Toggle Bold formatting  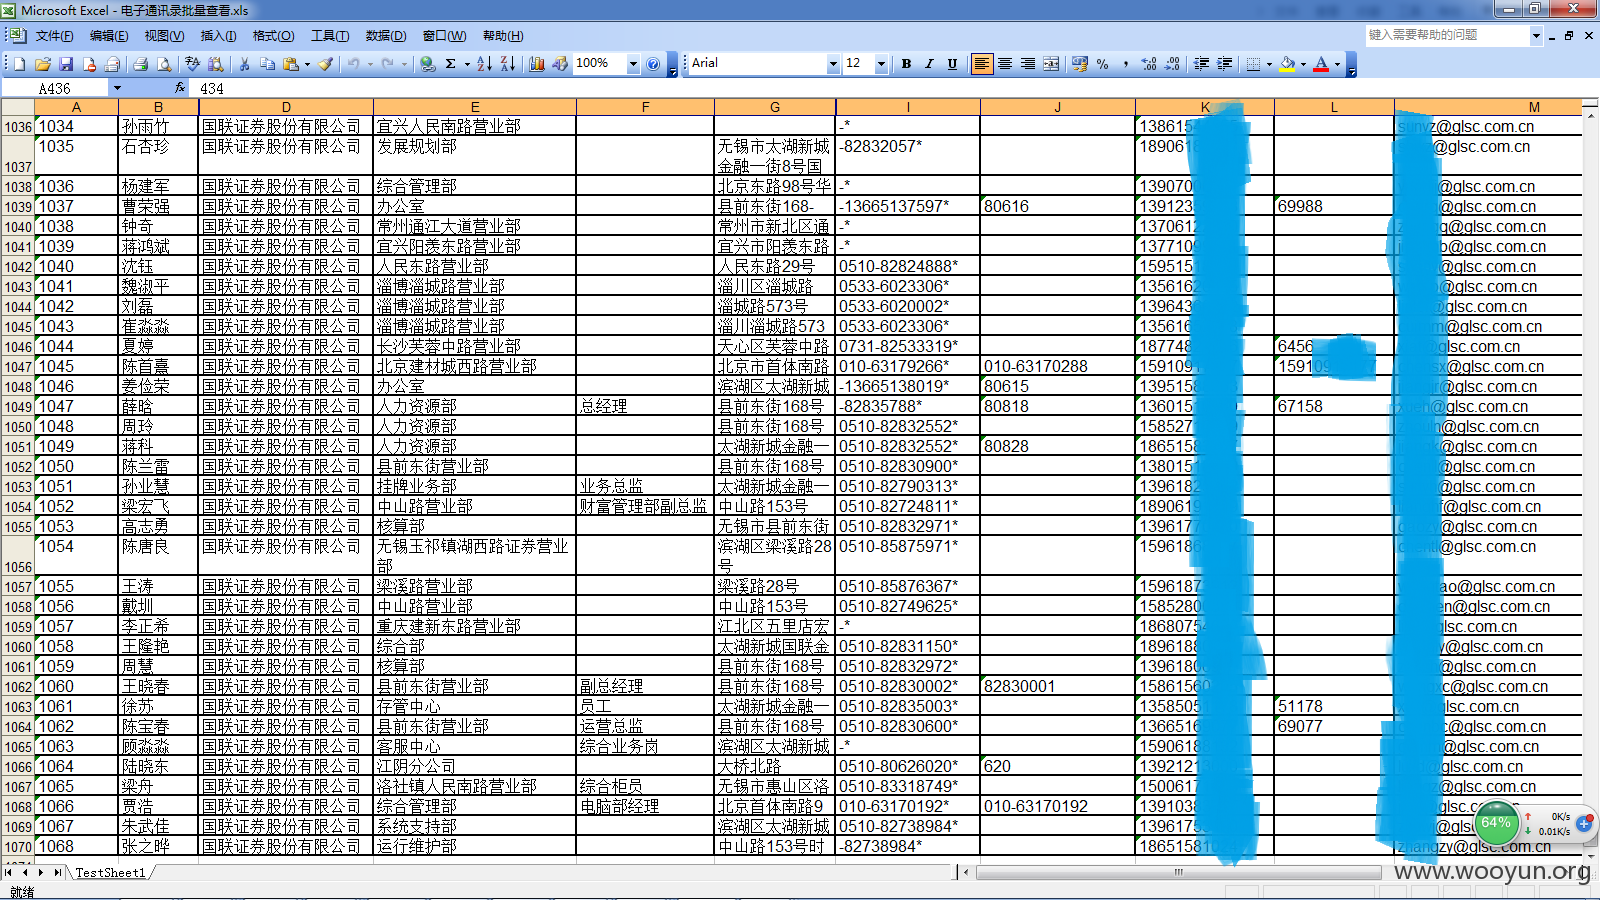[x=906, y=64]
